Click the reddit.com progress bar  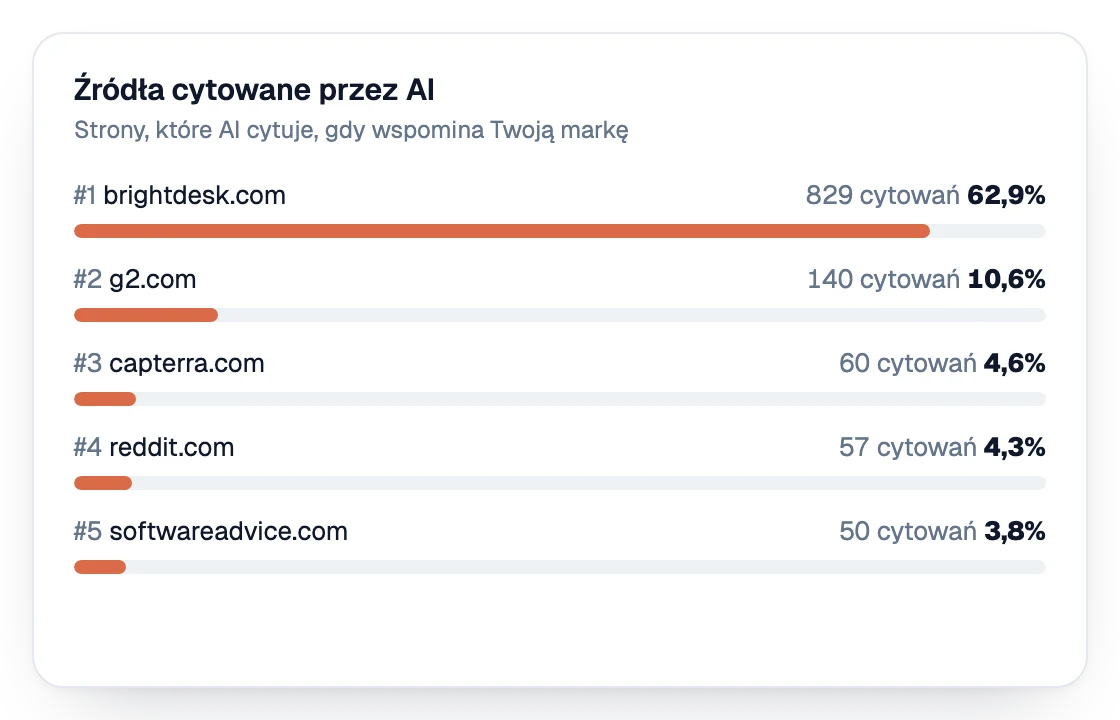tap(559, 483)
